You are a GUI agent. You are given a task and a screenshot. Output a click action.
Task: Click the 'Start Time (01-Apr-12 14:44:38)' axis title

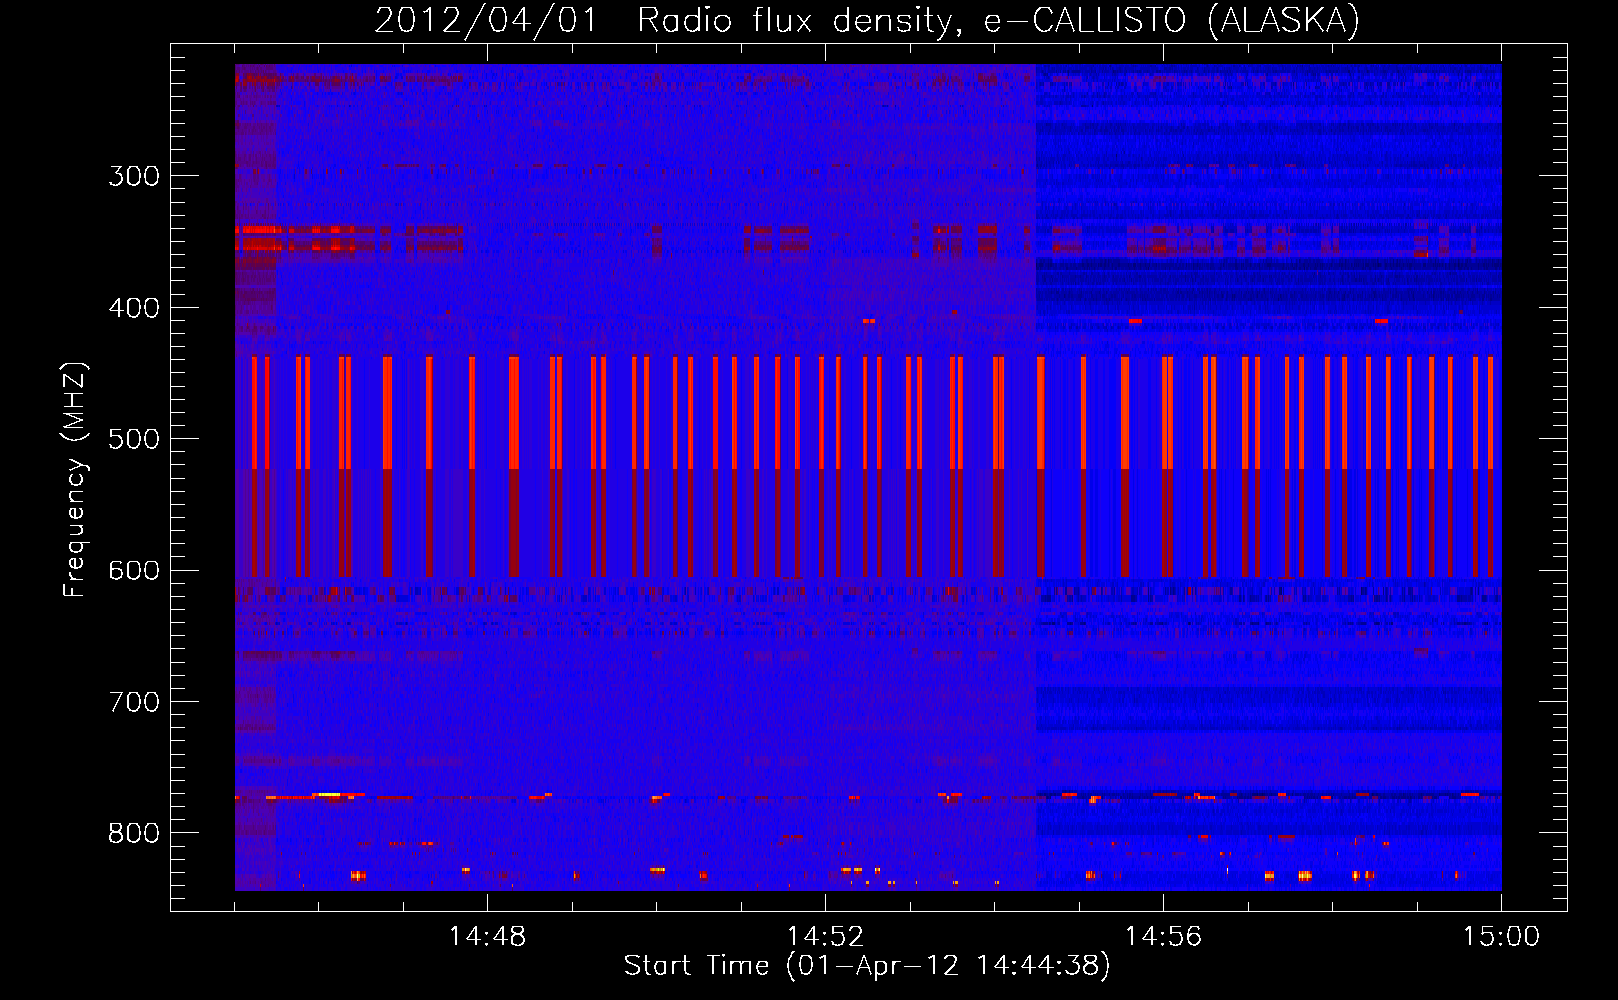coord(867,966)
